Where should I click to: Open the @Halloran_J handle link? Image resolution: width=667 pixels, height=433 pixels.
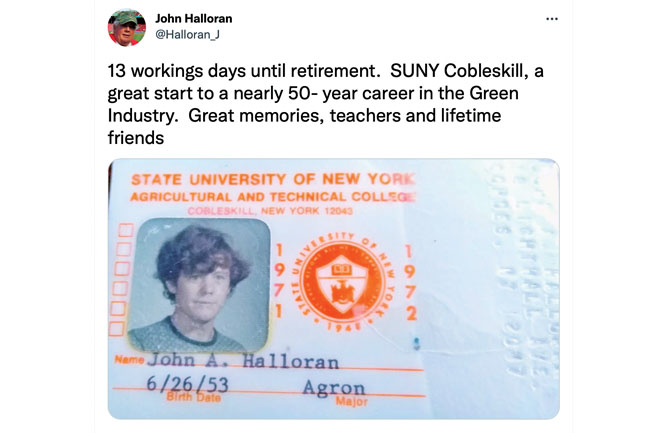click(x=188, y=34)
